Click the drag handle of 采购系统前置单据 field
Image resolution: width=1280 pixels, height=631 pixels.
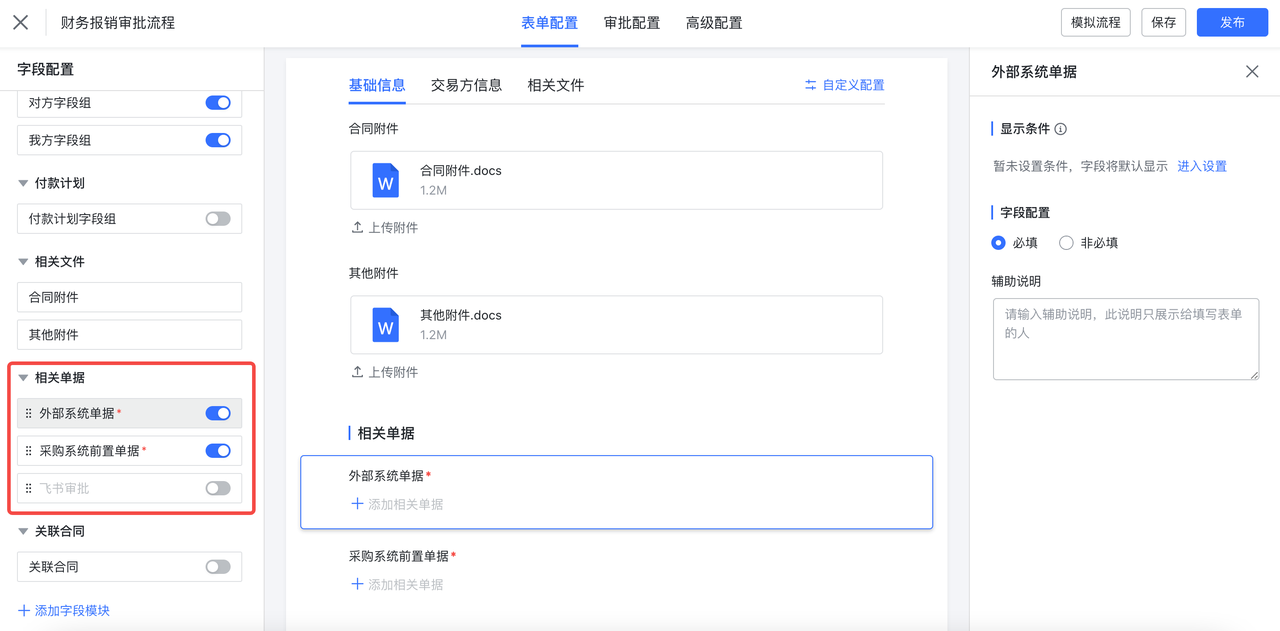29,451
